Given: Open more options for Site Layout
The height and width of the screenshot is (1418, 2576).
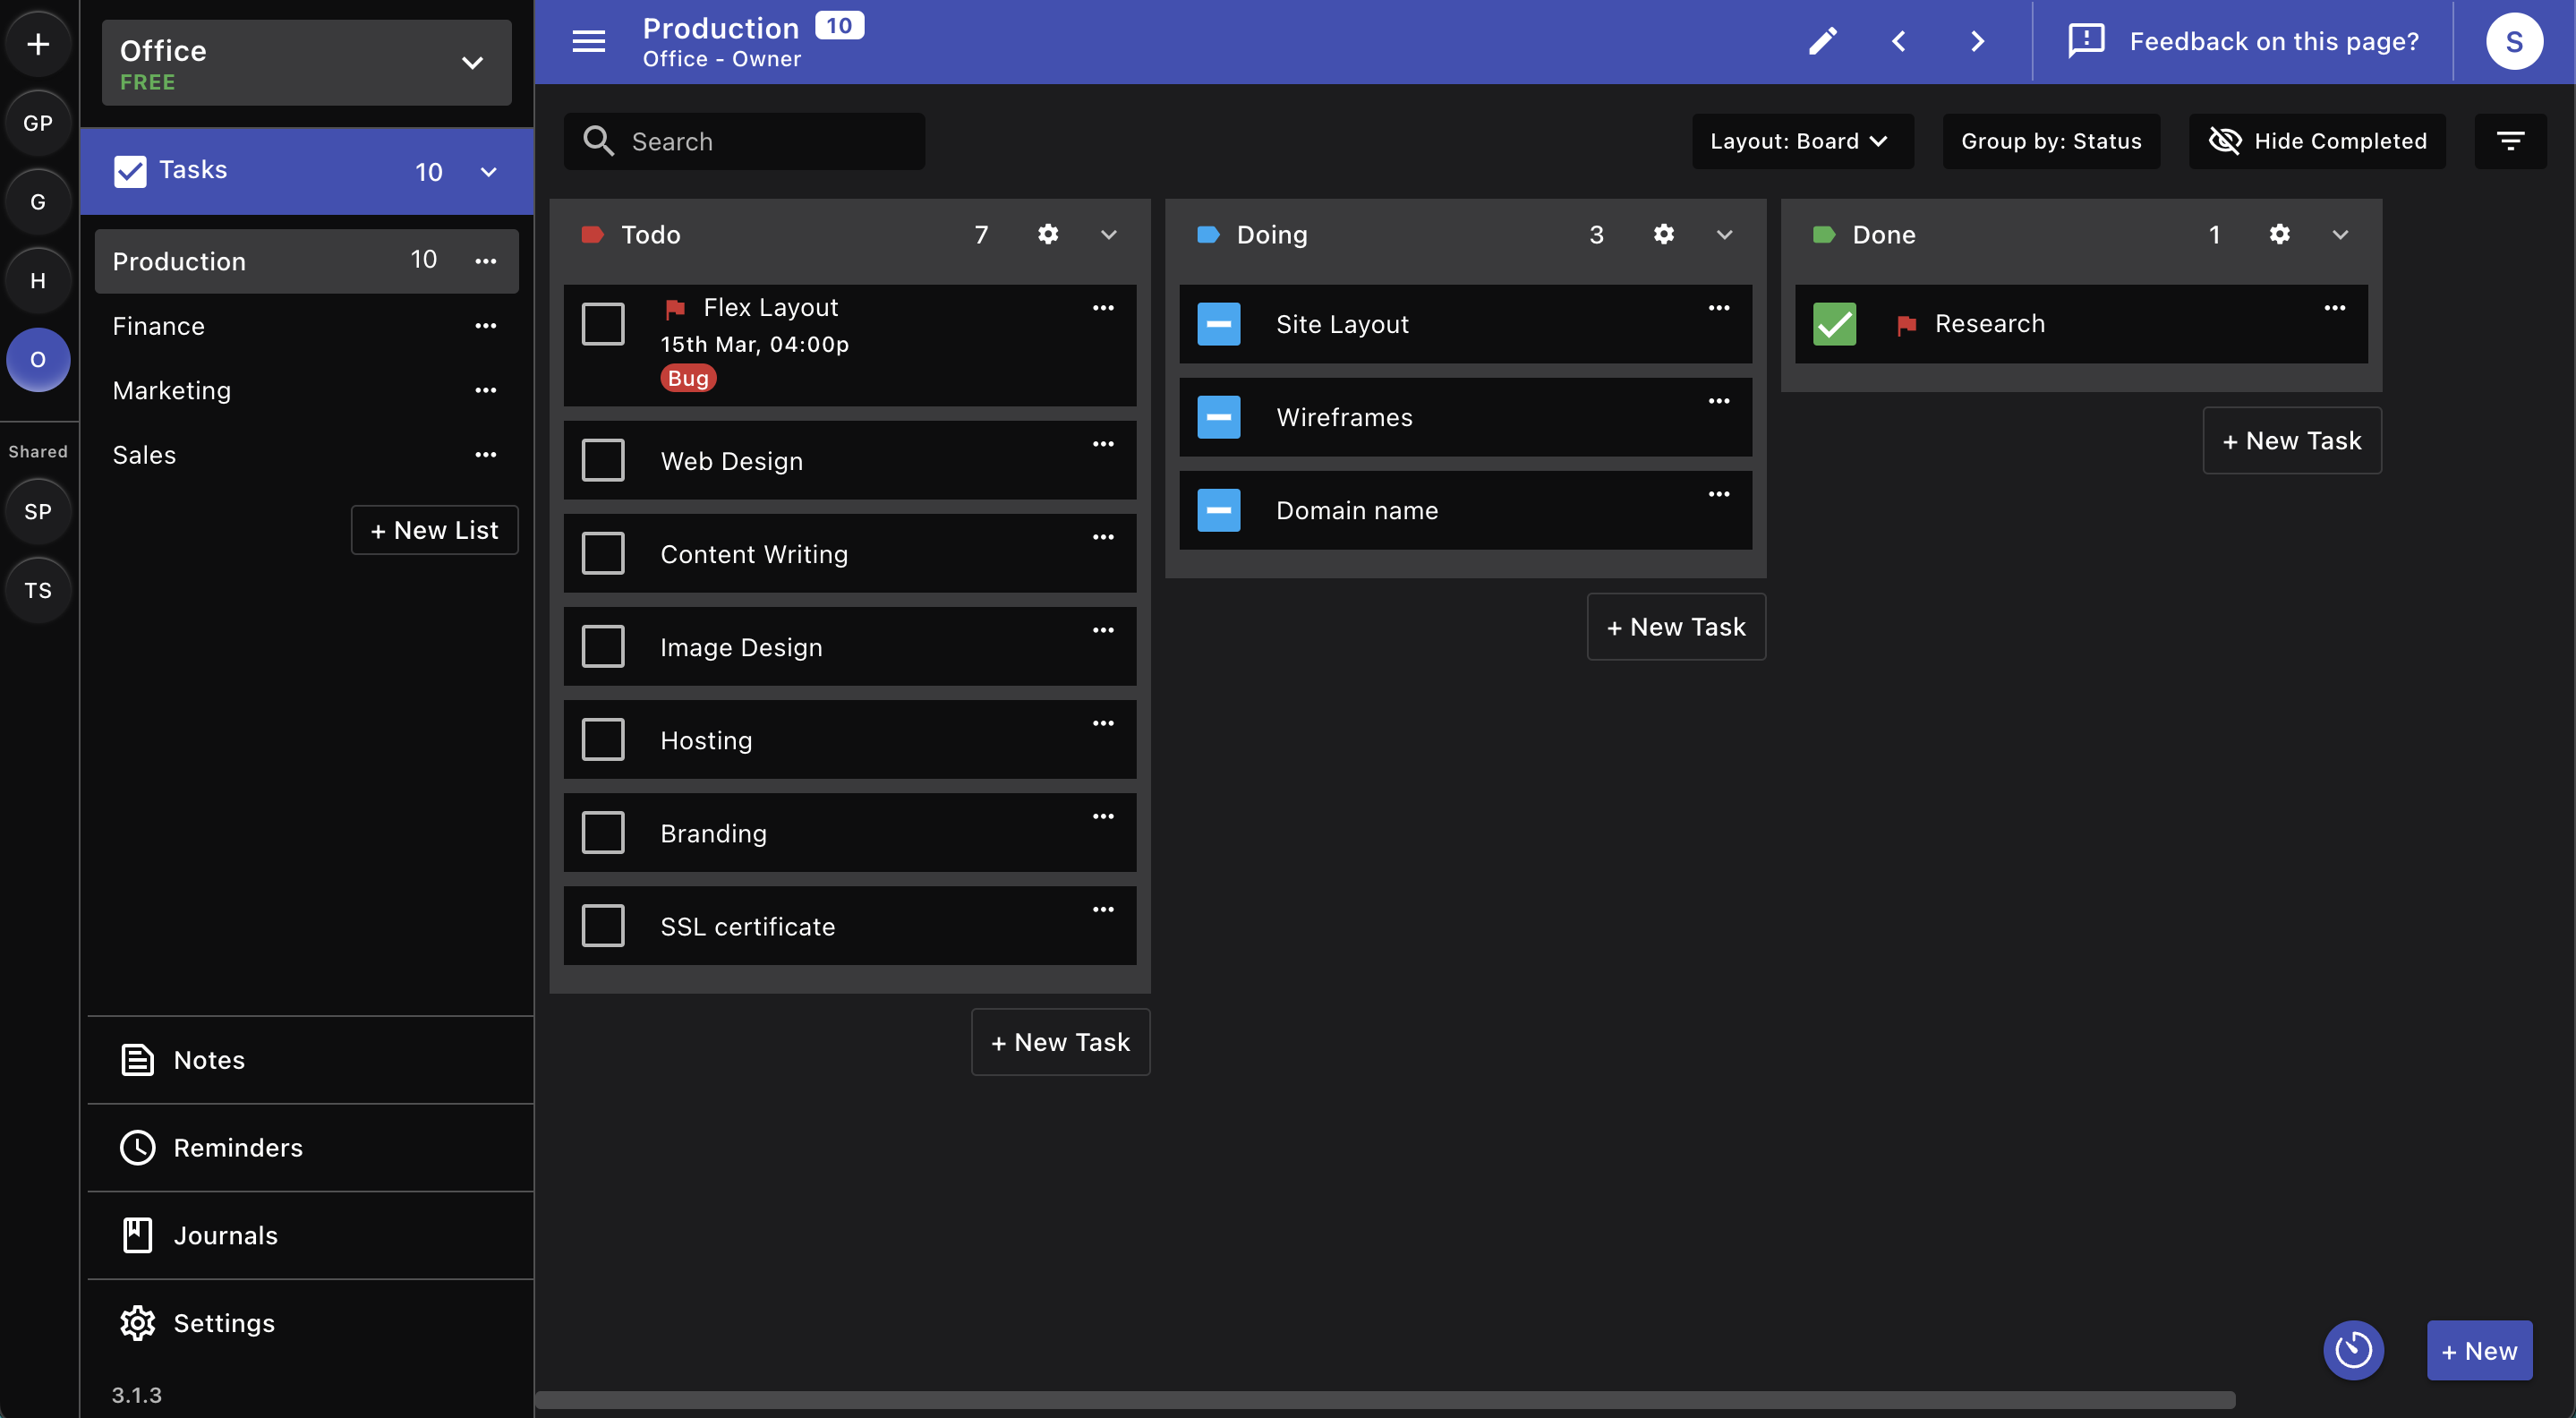Looking at the screenshot, I should point(1719,308).
